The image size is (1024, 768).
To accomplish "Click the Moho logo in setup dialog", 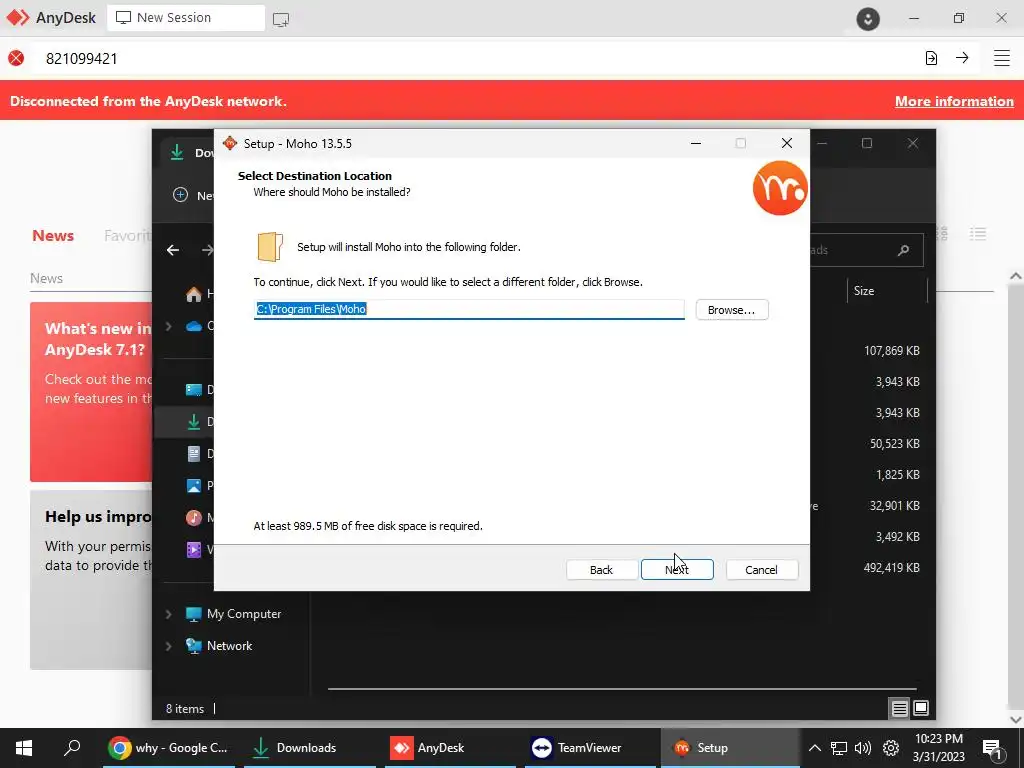I will [780, 188].
